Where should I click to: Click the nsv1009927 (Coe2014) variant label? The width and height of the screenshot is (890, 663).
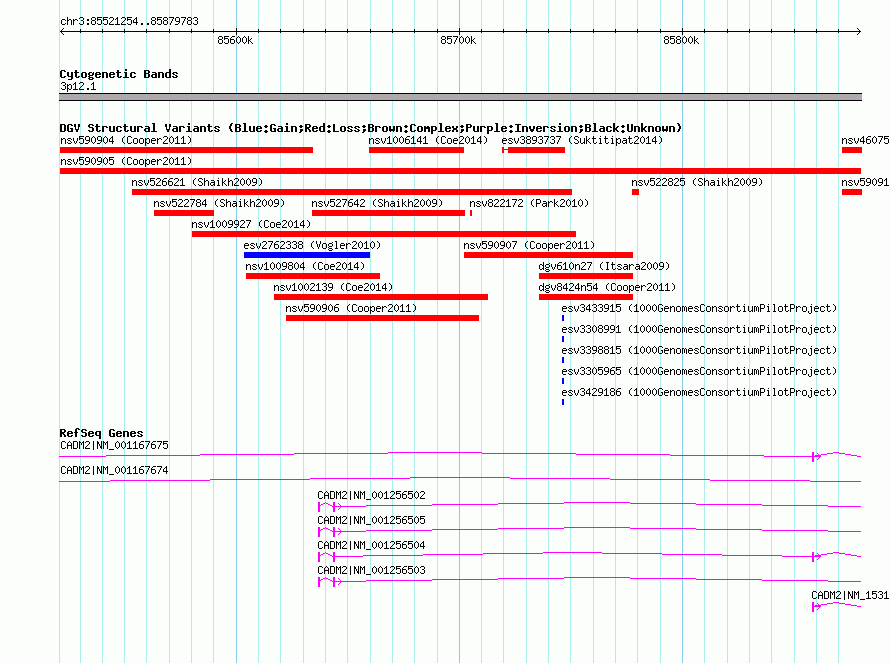(x=251, y=224)
